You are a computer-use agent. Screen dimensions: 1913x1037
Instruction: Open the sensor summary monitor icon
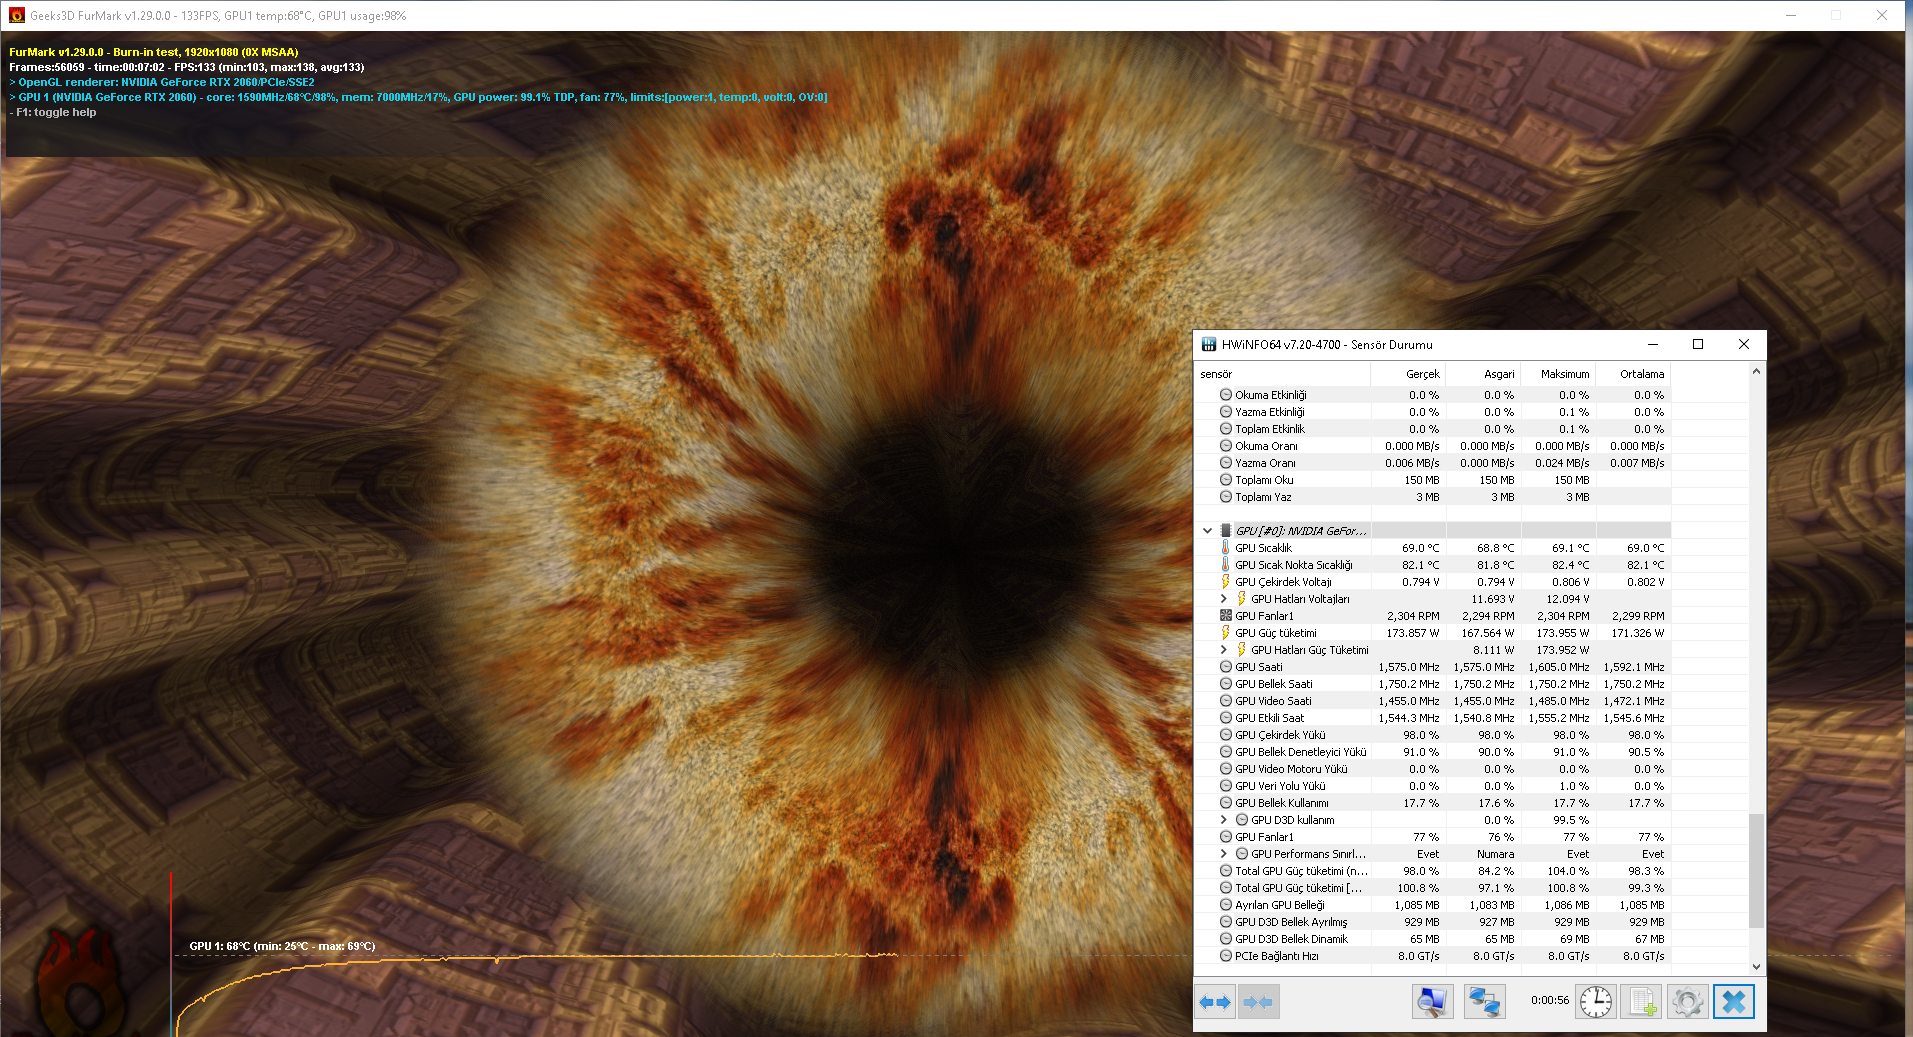(x=1432, y=1001)
